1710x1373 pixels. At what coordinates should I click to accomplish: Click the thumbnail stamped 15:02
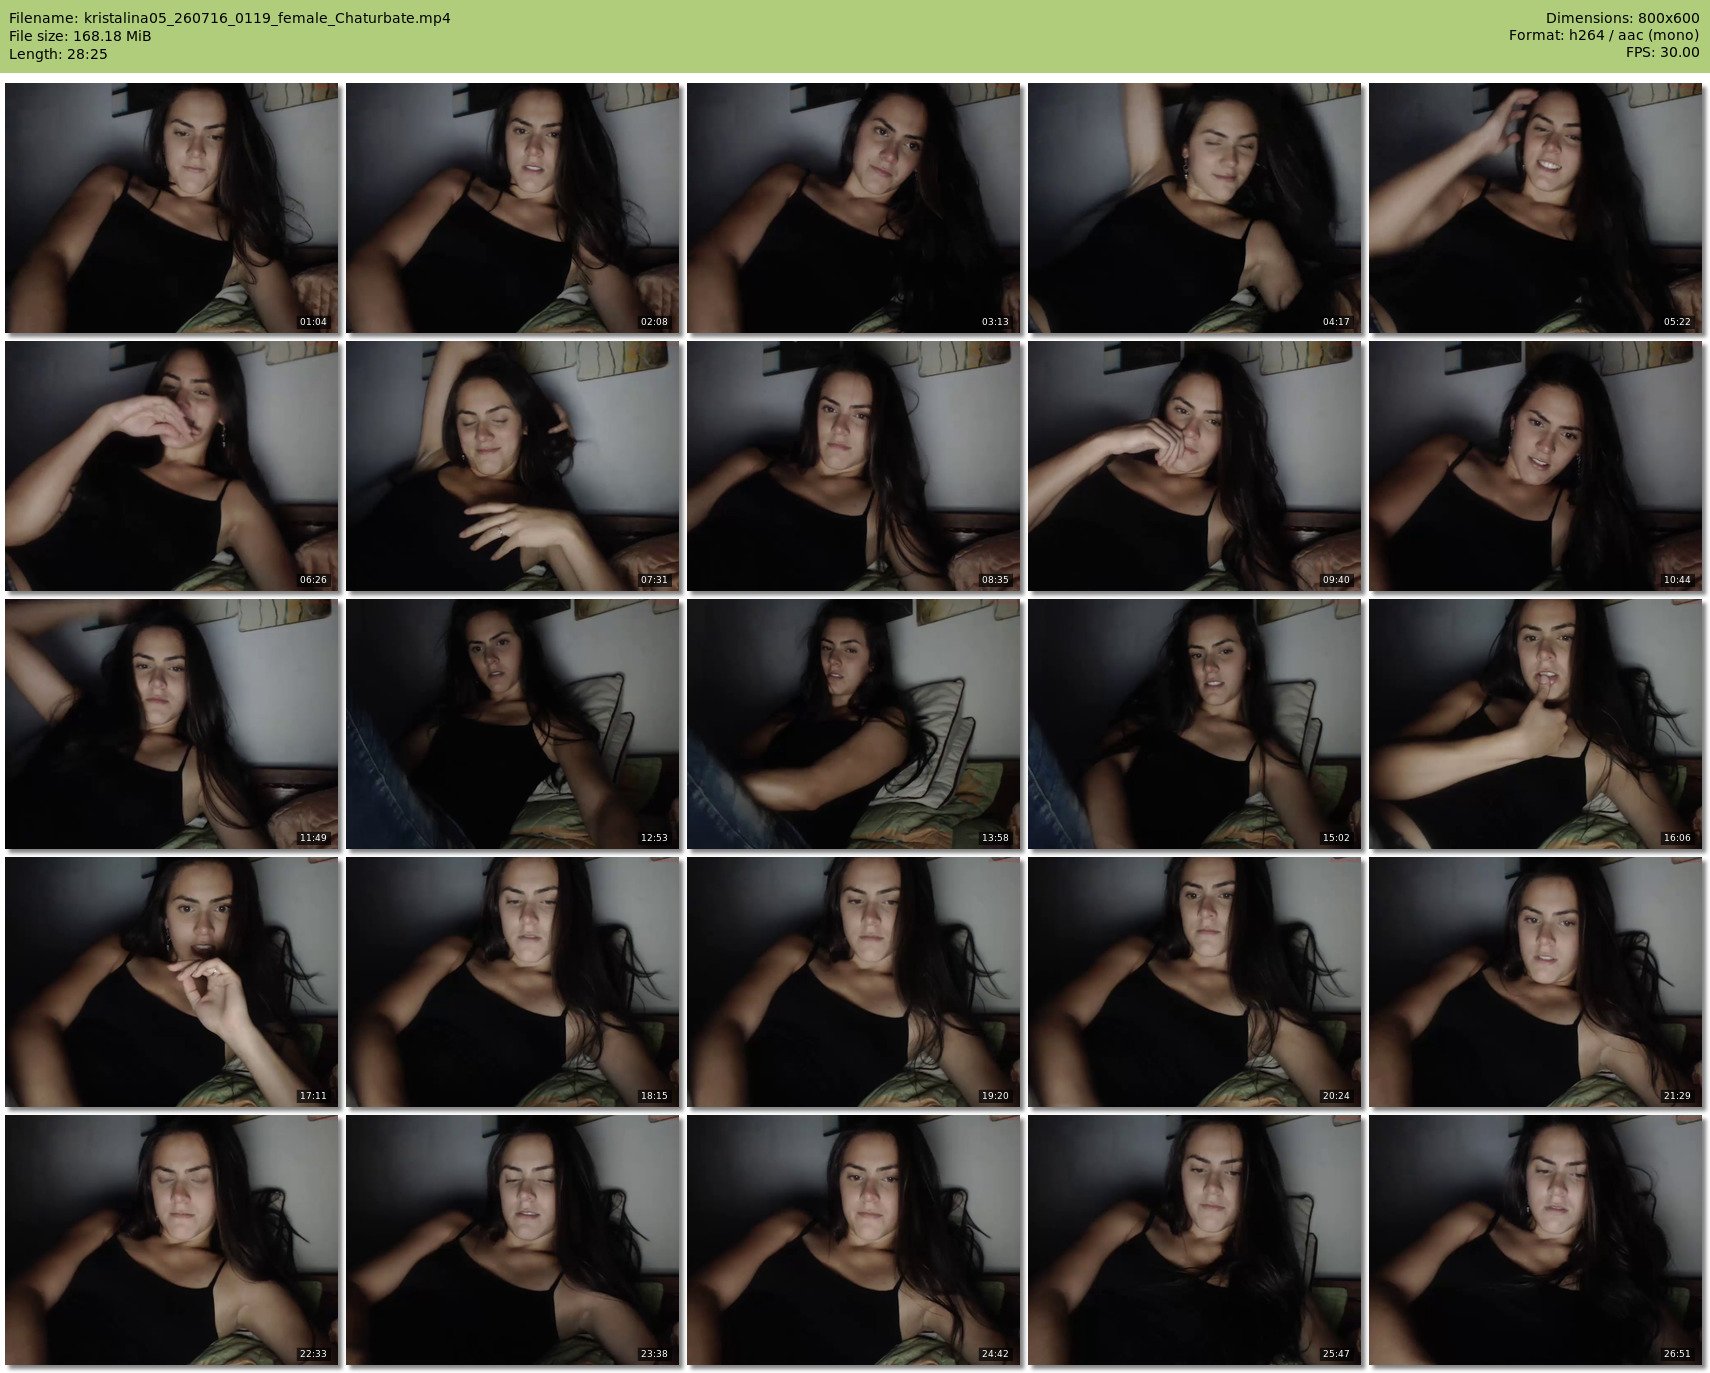[1194, 724]
